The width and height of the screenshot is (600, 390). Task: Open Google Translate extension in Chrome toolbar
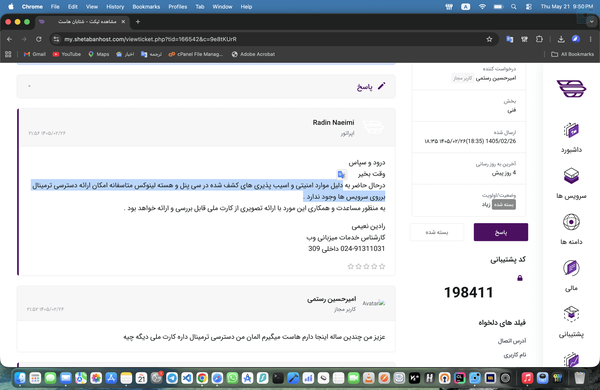(509, 39)
